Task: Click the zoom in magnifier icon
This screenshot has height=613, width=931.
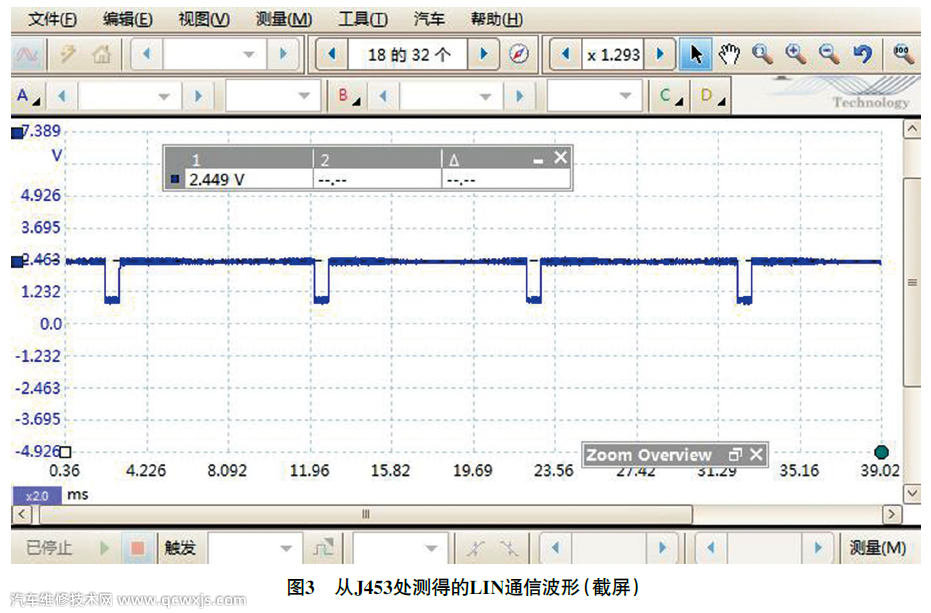Action: click(x=795, y=55)
